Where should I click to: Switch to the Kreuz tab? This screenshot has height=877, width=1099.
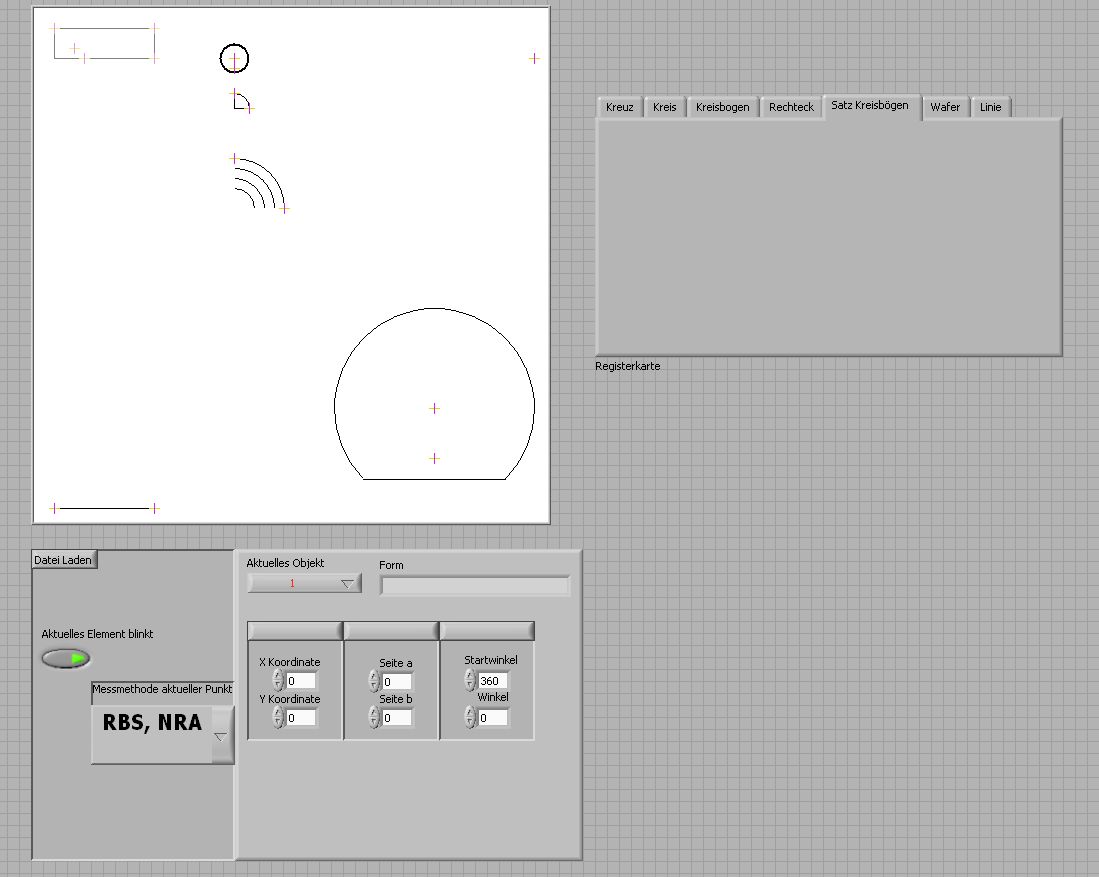[620, 107]
